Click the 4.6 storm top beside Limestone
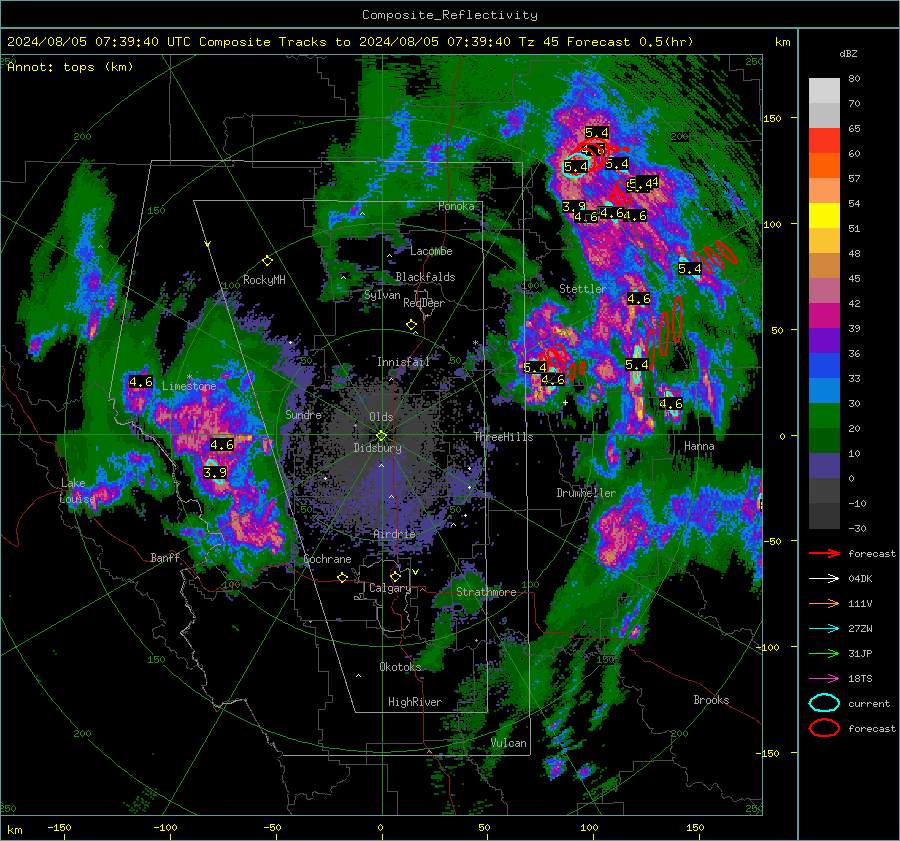The height and width of the screenshot is (841, 900). pyautogui.click(x=141, y=382)
